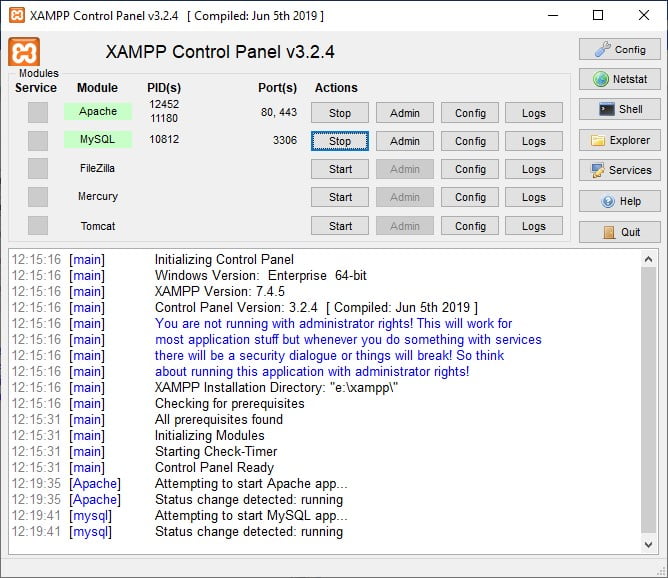Viewport: 668px width, 578px height.
Task: Click the XAMPP logo in the panel header
Action: point(24,52)
